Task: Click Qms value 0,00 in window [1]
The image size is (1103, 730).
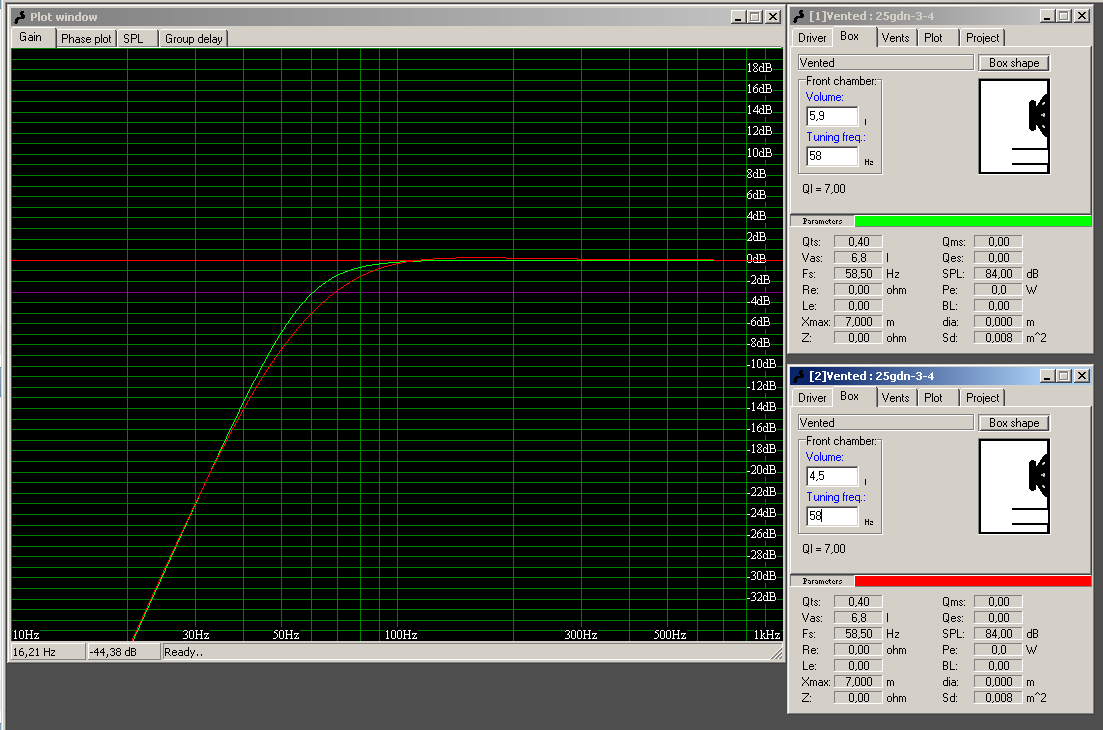Action: (x=998, y=242)
